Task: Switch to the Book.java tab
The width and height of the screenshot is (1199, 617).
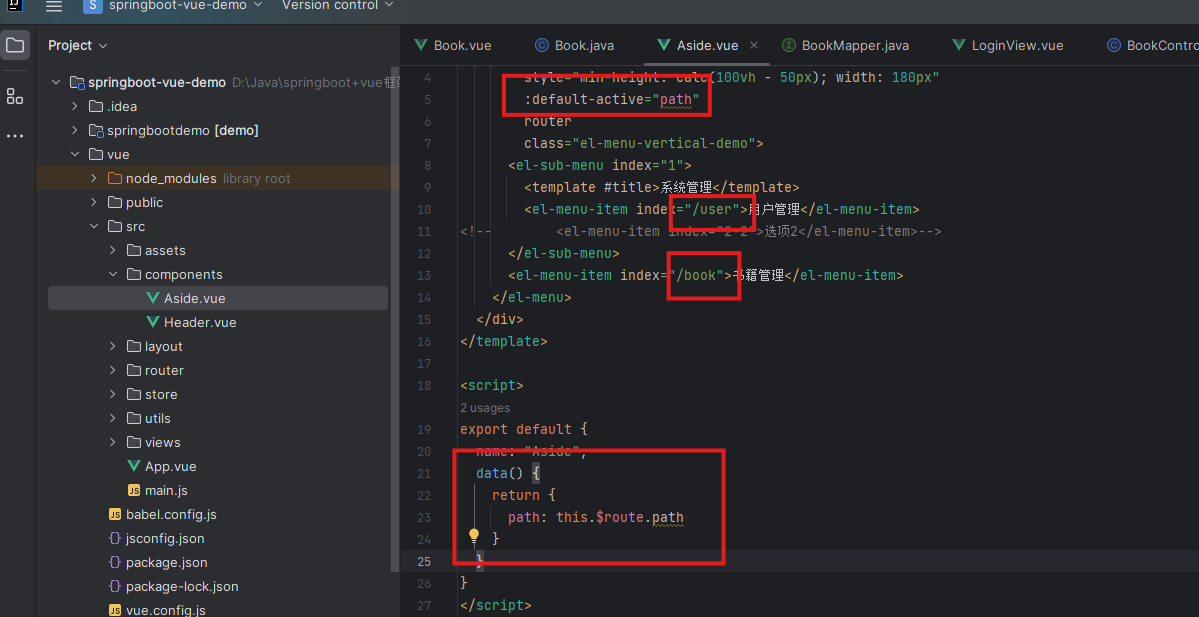Action: point(574,45)
